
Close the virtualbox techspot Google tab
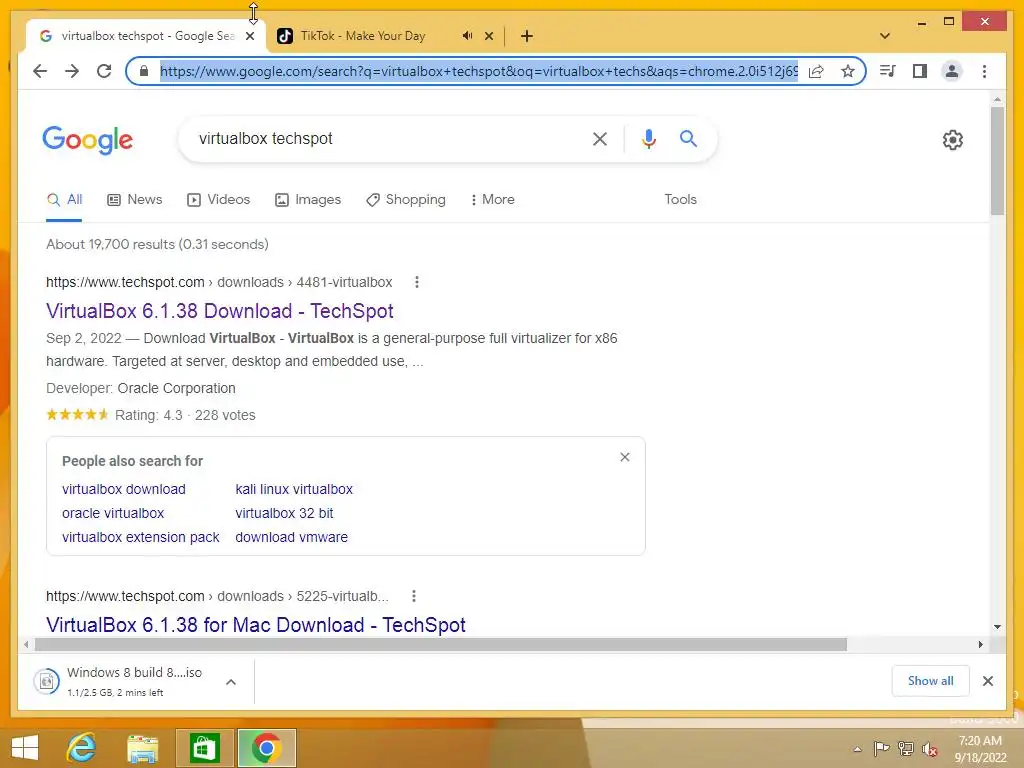click(x=250, y=36)
